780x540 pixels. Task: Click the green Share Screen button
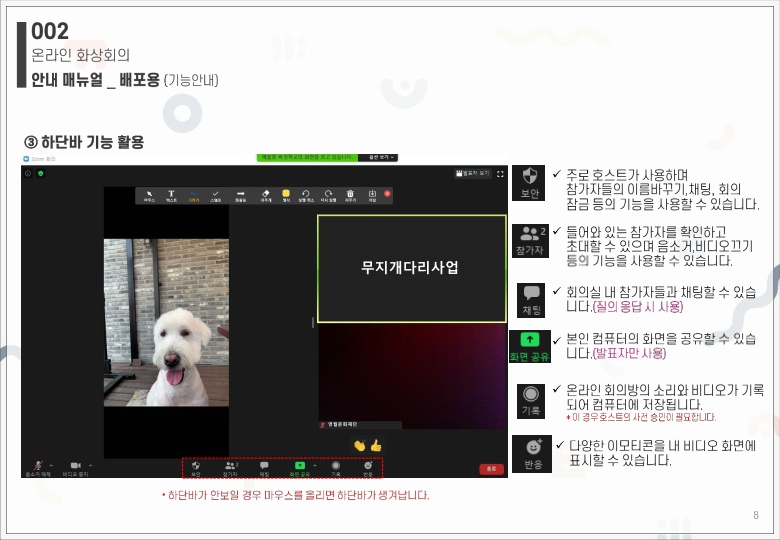click(x=299, y=466)
